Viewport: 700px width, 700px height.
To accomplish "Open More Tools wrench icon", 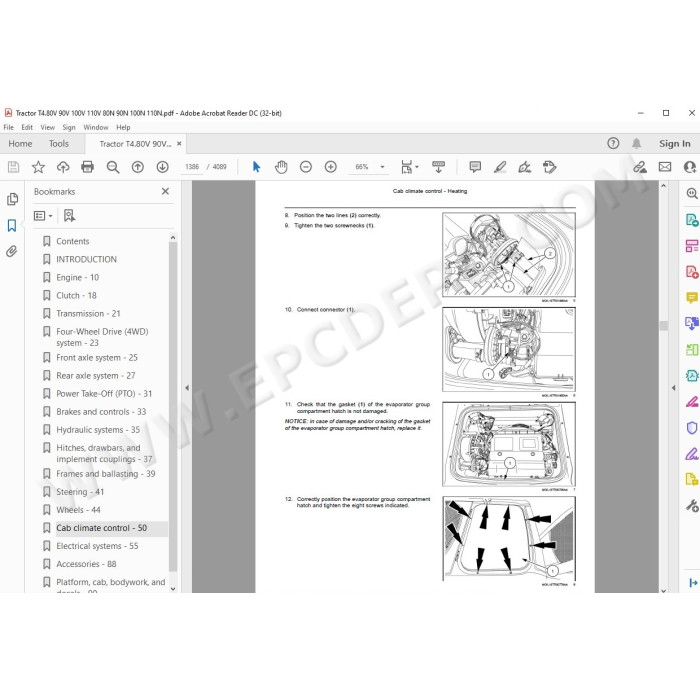I will [692, 506].
